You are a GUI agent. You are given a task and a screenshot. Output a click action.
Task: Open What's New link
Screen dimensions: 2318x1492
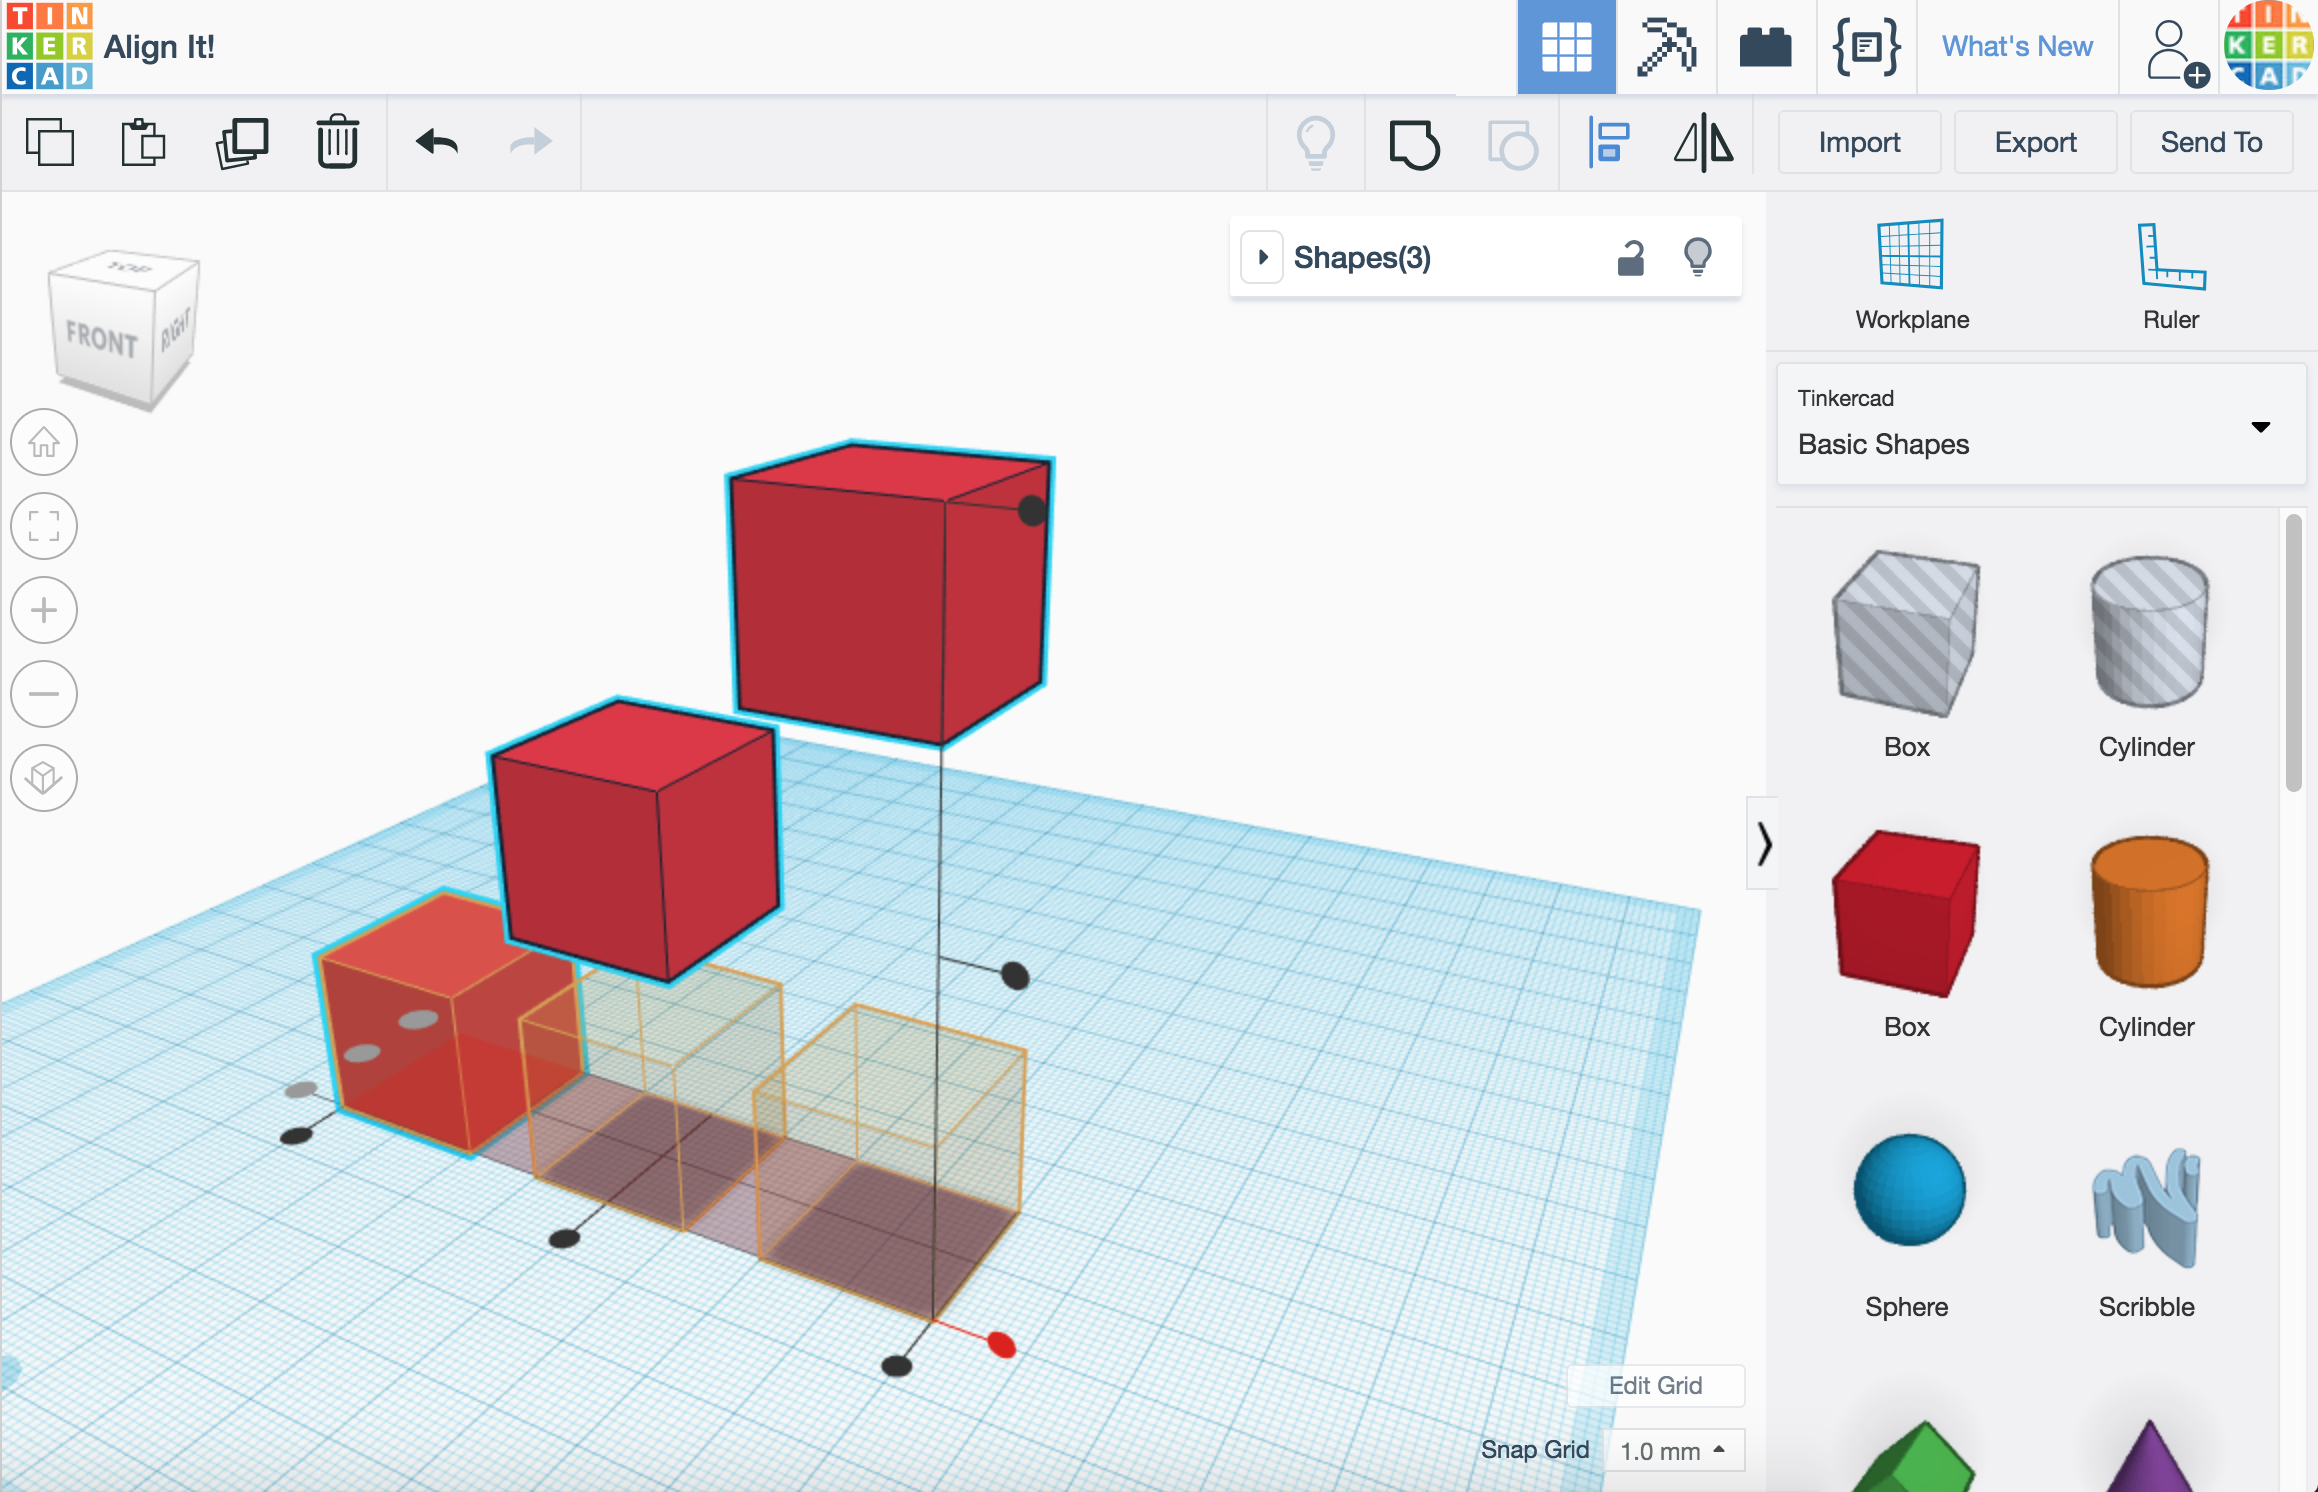point(2017,47)
